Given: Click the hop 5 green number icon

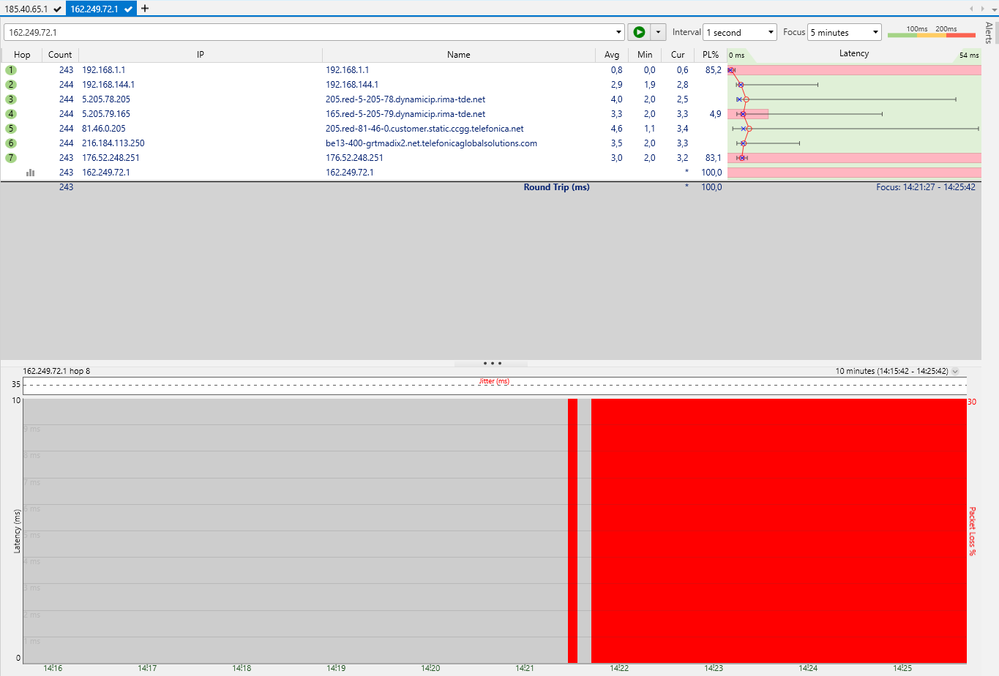Looking at the screenshot, I should [x=11, y=129].
